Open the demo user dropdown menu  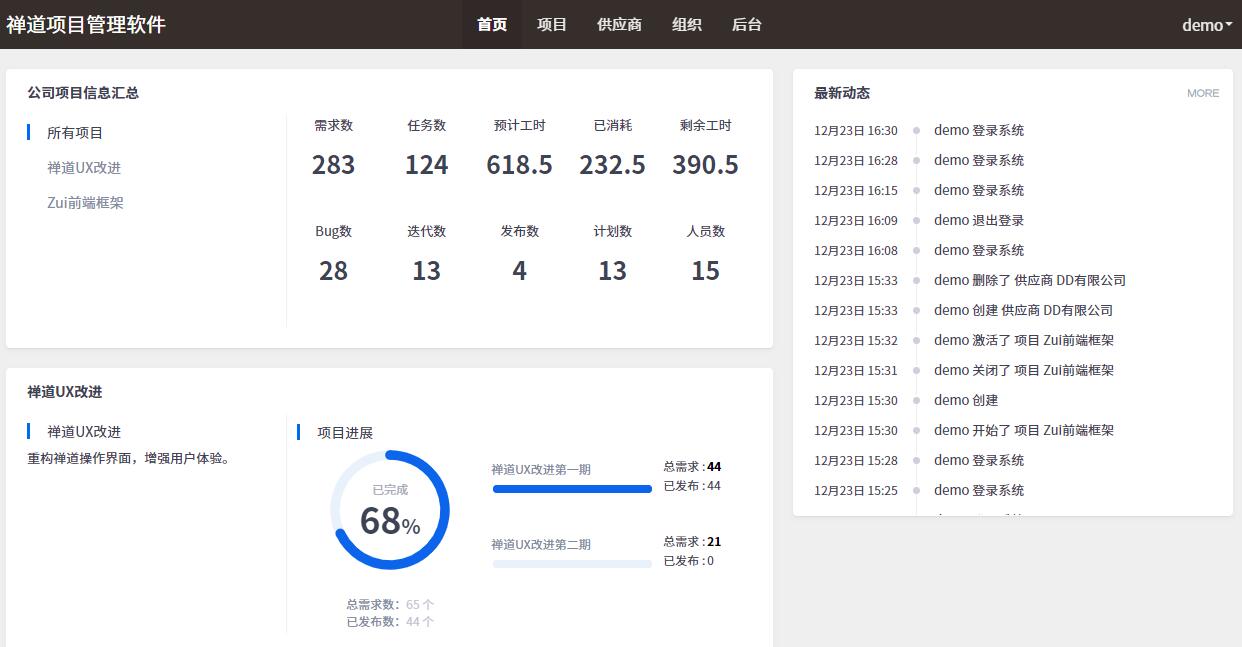pos(1207,25)
